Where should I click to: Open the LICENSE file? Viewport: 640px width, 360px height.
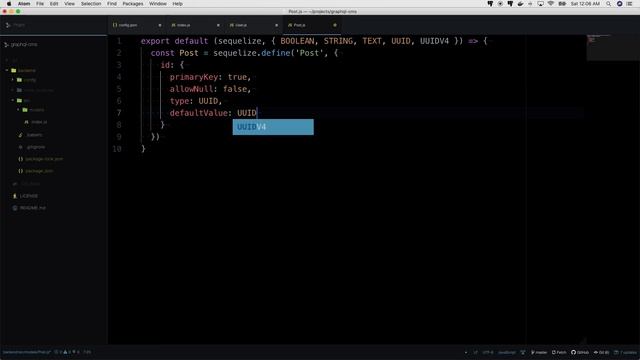click(x=25, y=196)
